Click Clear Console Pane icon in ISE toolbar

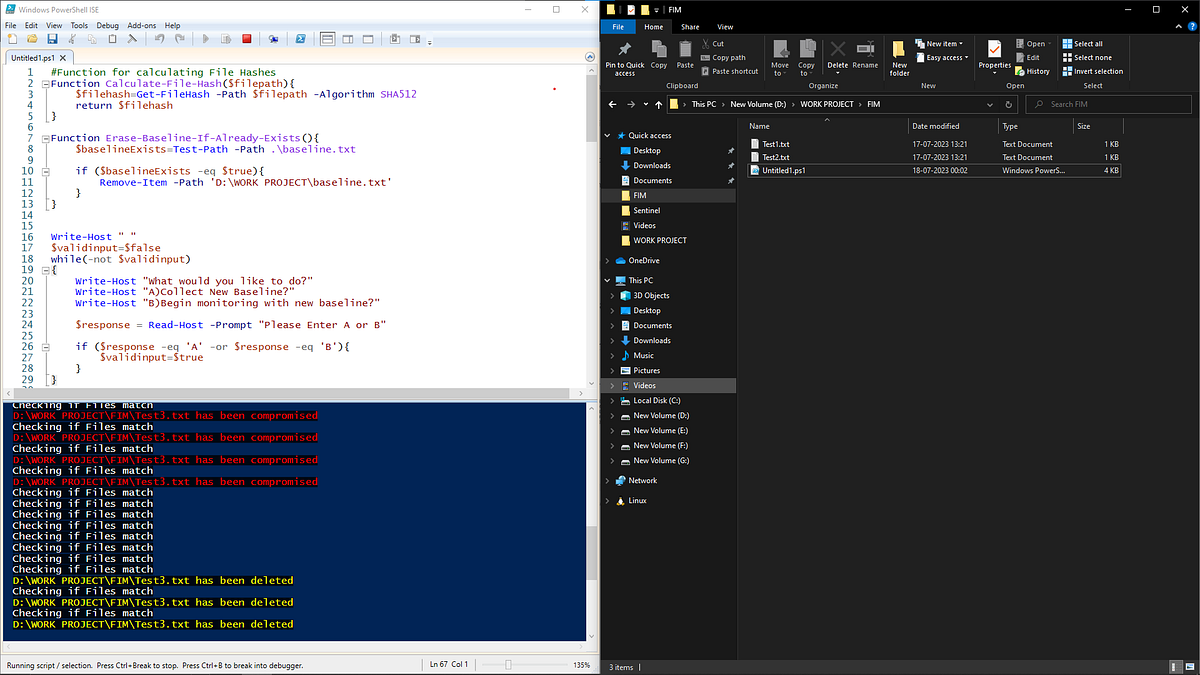pos(132,39)
